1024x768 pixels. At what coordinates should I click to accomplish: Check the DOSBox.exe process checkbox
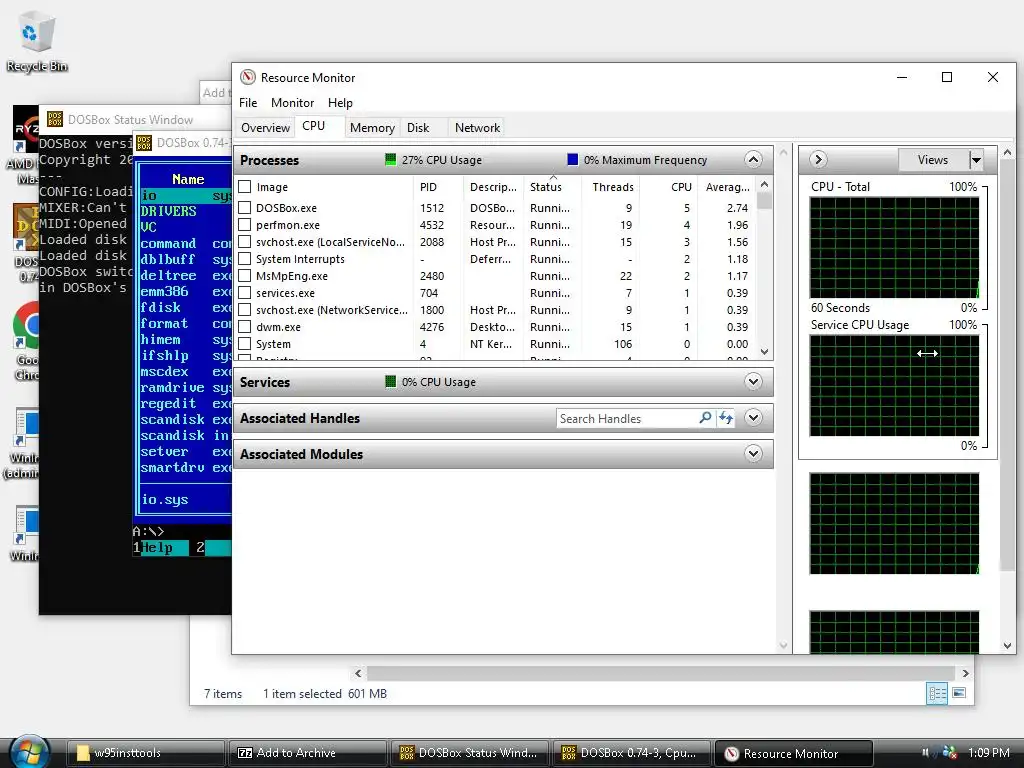click(245, 208)
